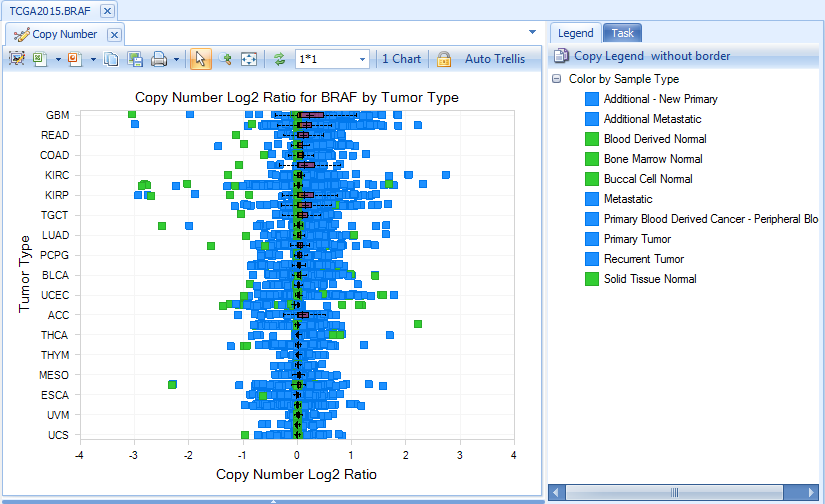Refresh the view with green arrows

279,59
